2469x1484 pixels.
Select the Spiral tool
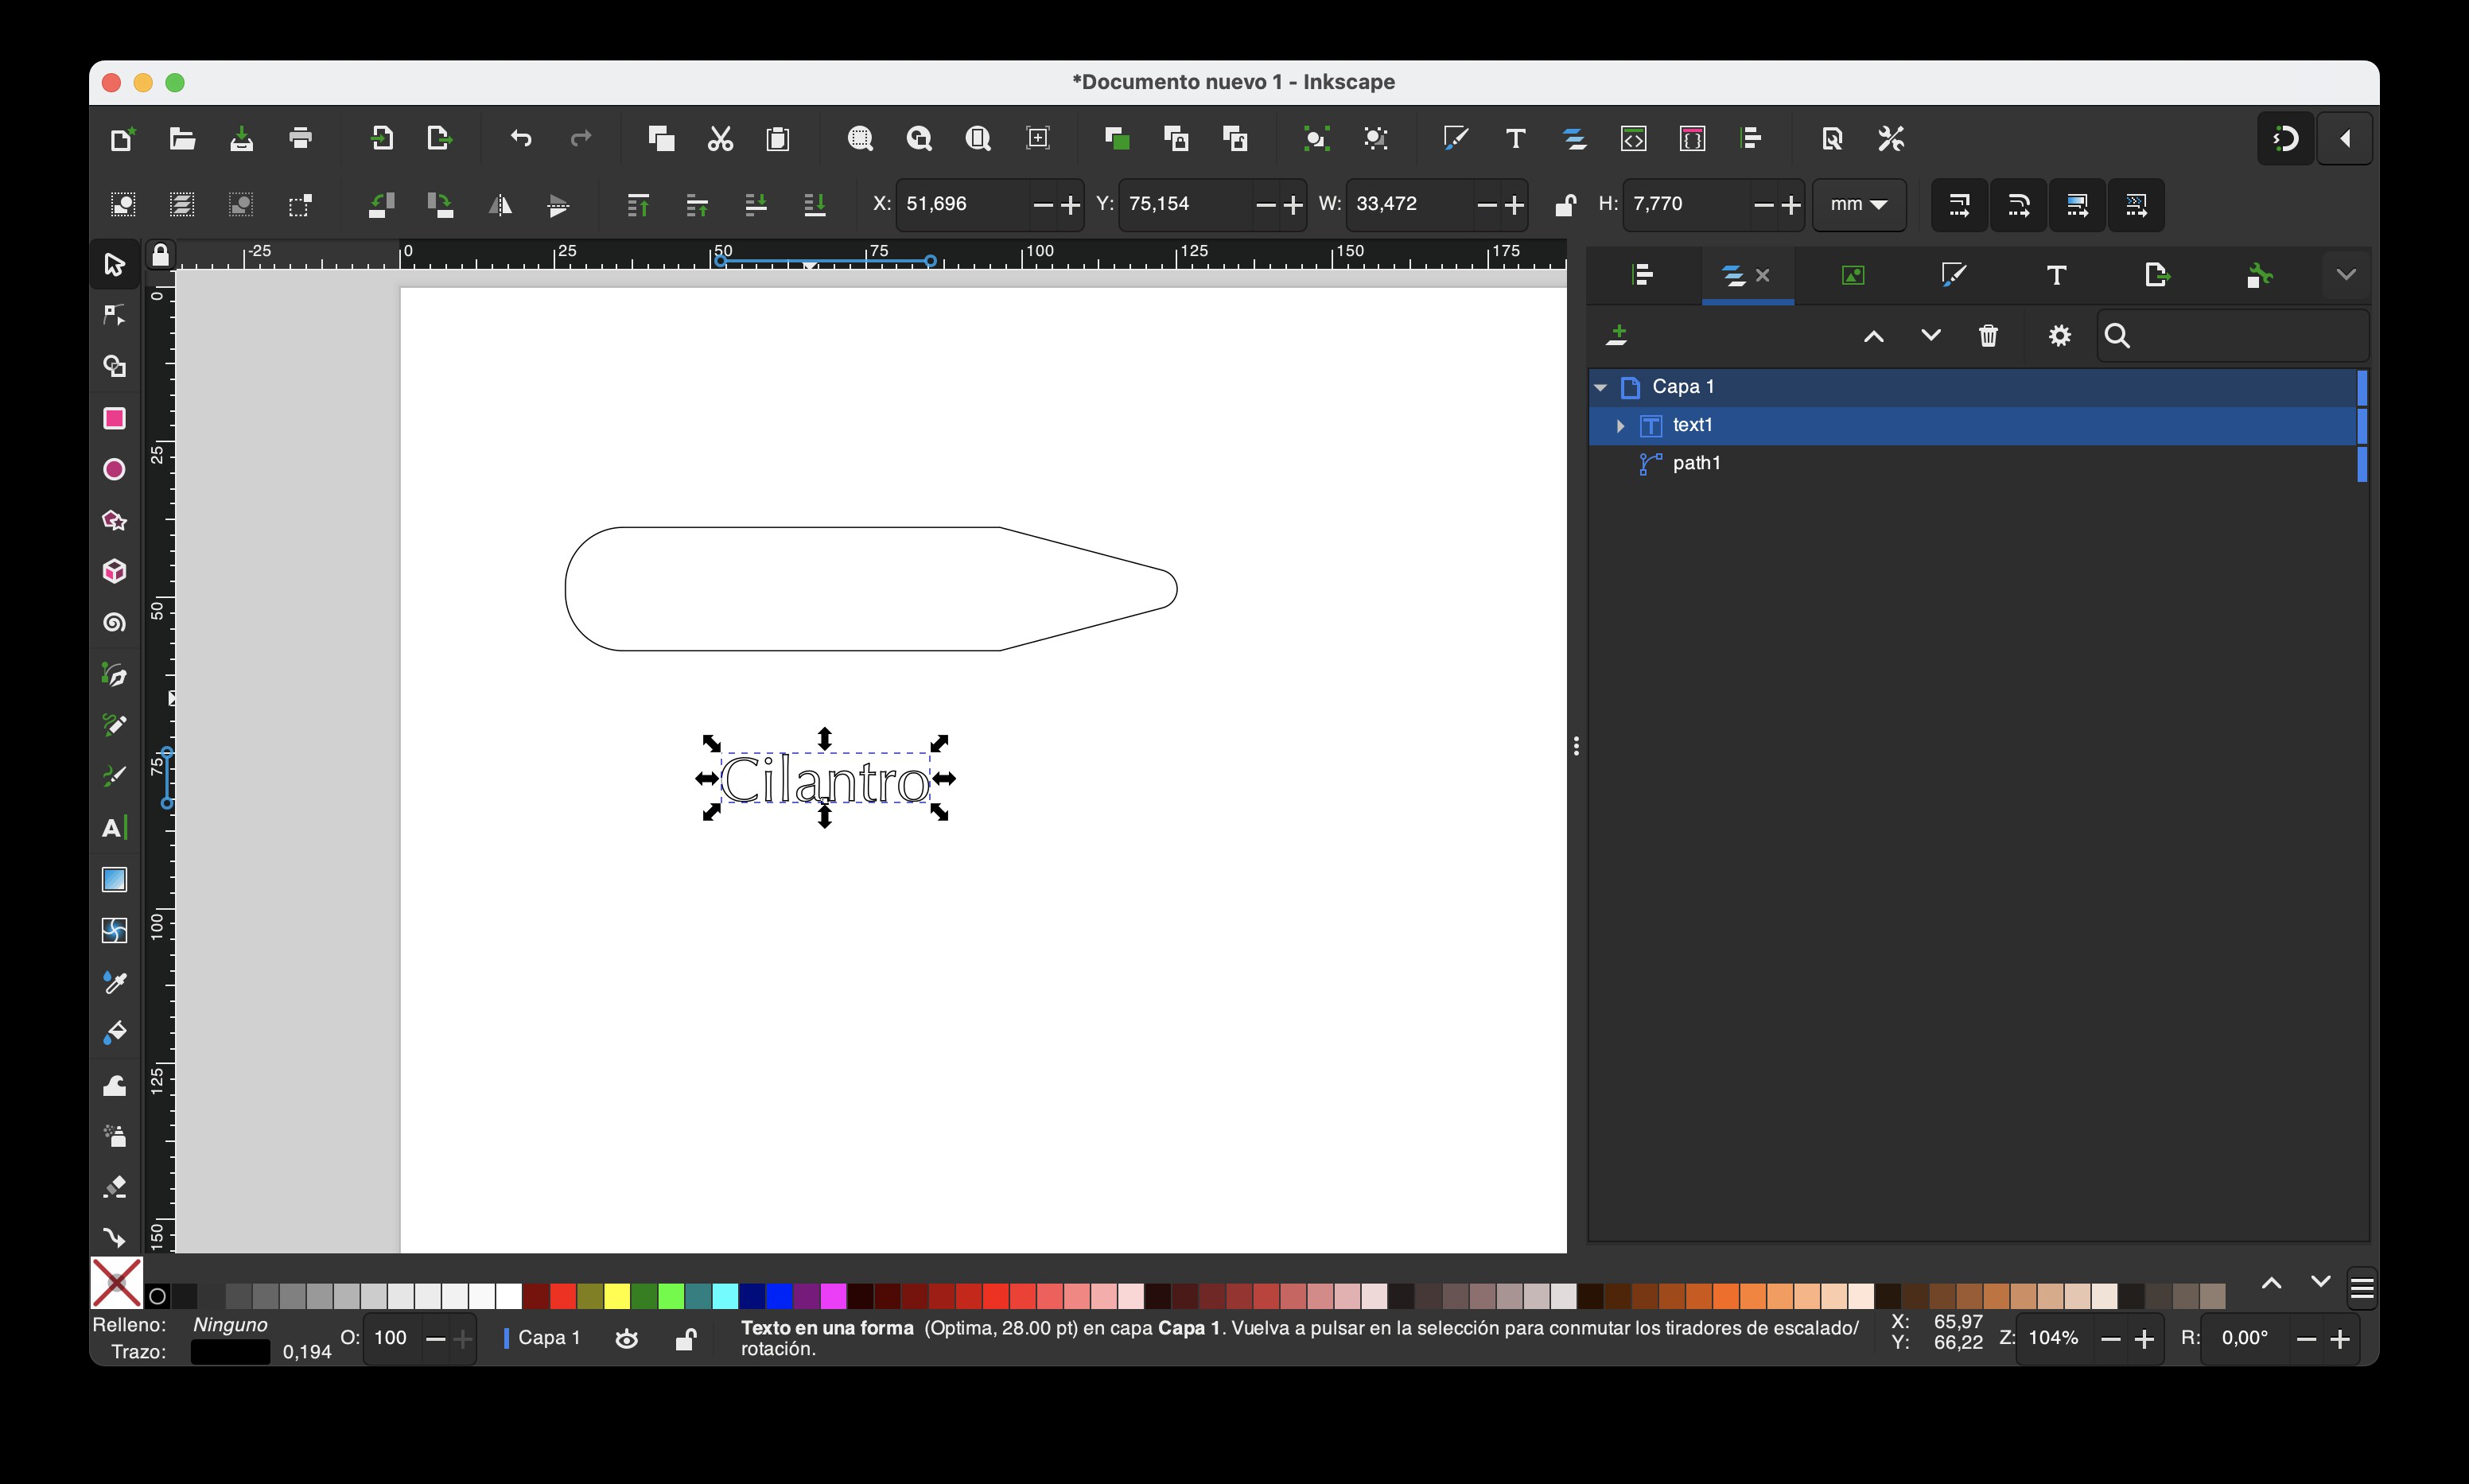tap(114, 623)
